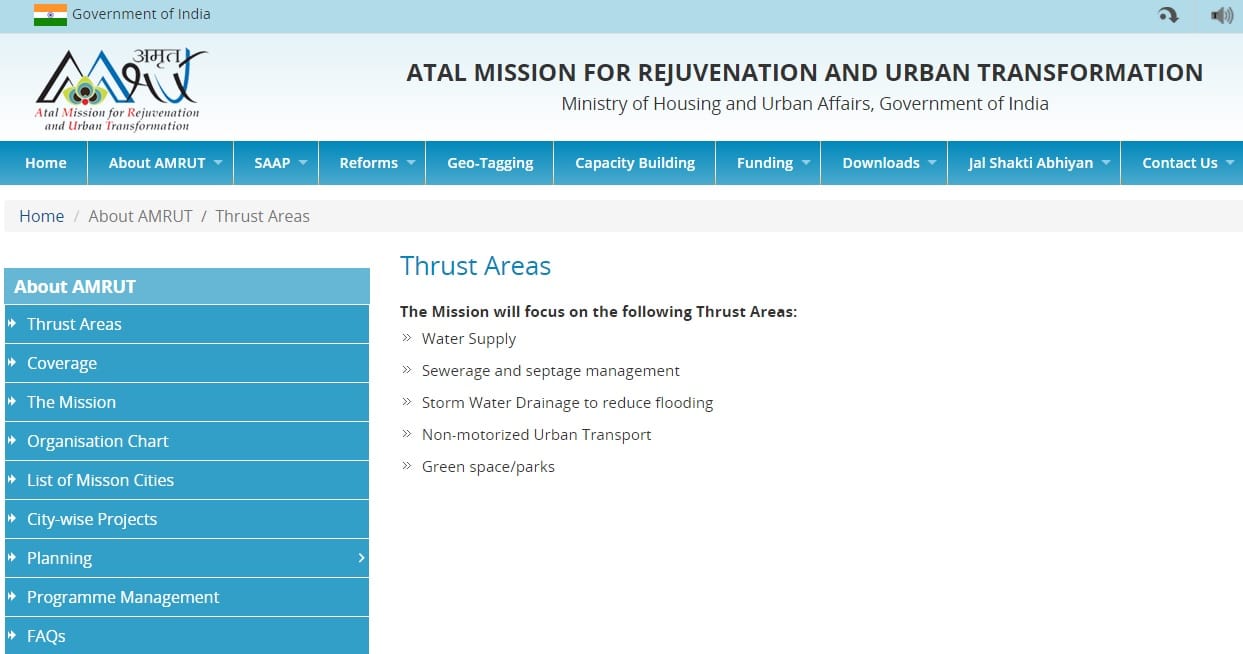Image resolution: width=1243 pixels, height=654 pixels.
Task: Click the skip to content arrow icon
Action: click(1167, 15)
